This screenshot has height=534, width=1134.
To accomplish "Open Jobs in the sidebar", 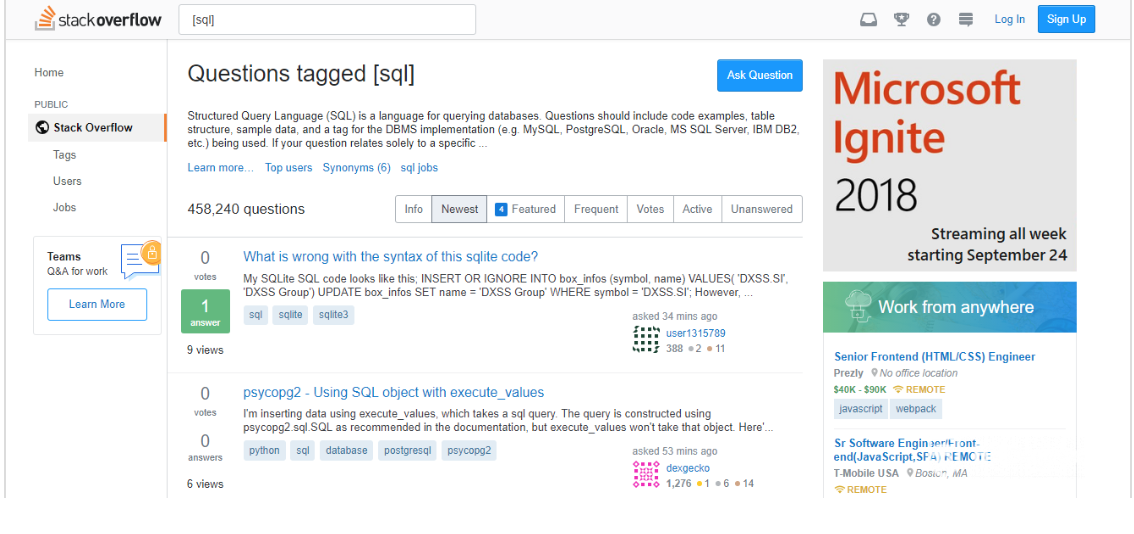I will [64, 207].
